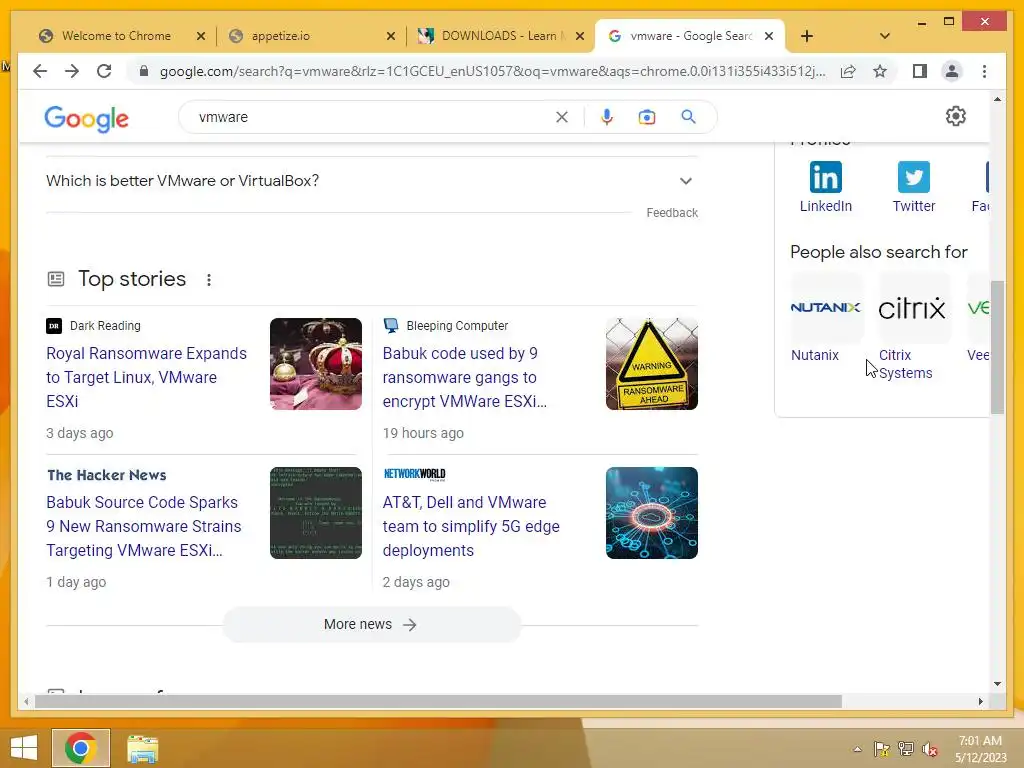This screenshot has width=1024, height=768.
Task: Expand the tab search dropdown
Action: pyautogui.click(x=884, y=36)
